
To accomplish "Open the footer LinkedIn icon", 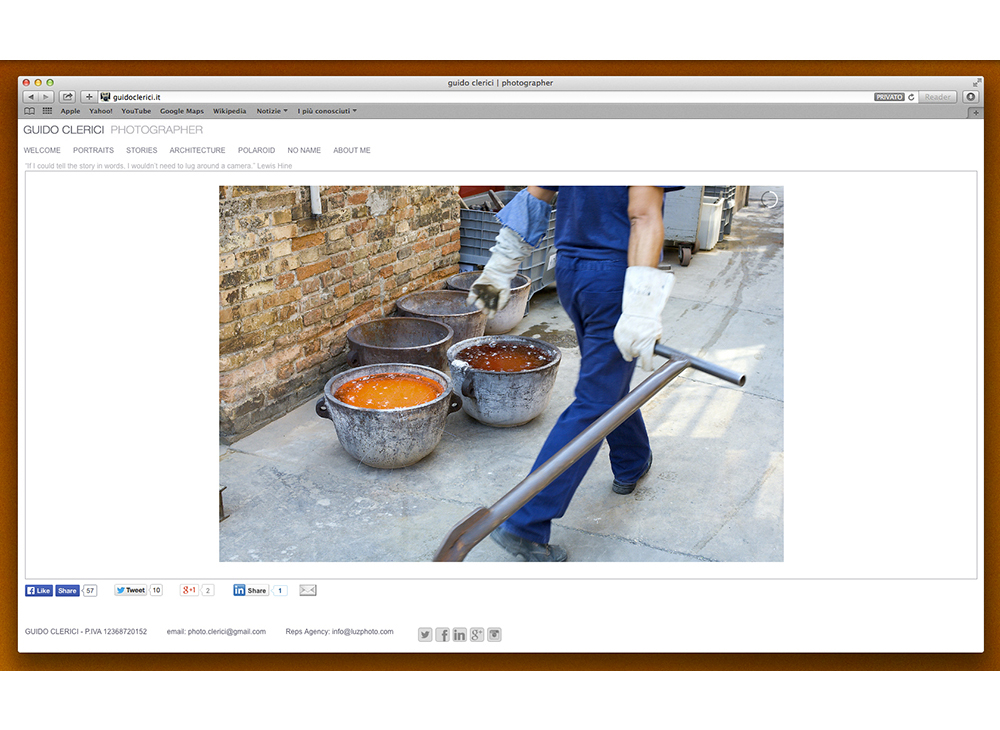I will point(460,634).
